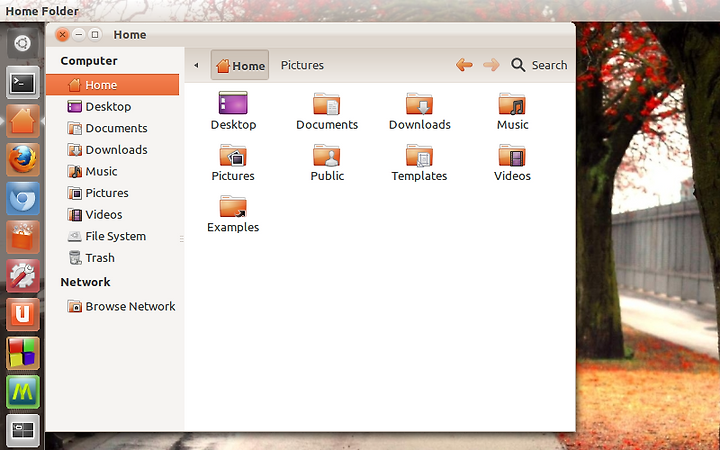Open the Videos folder icon in main pane
The height and width of the screenshot is (450, 720).
click(x=512, y=155)
